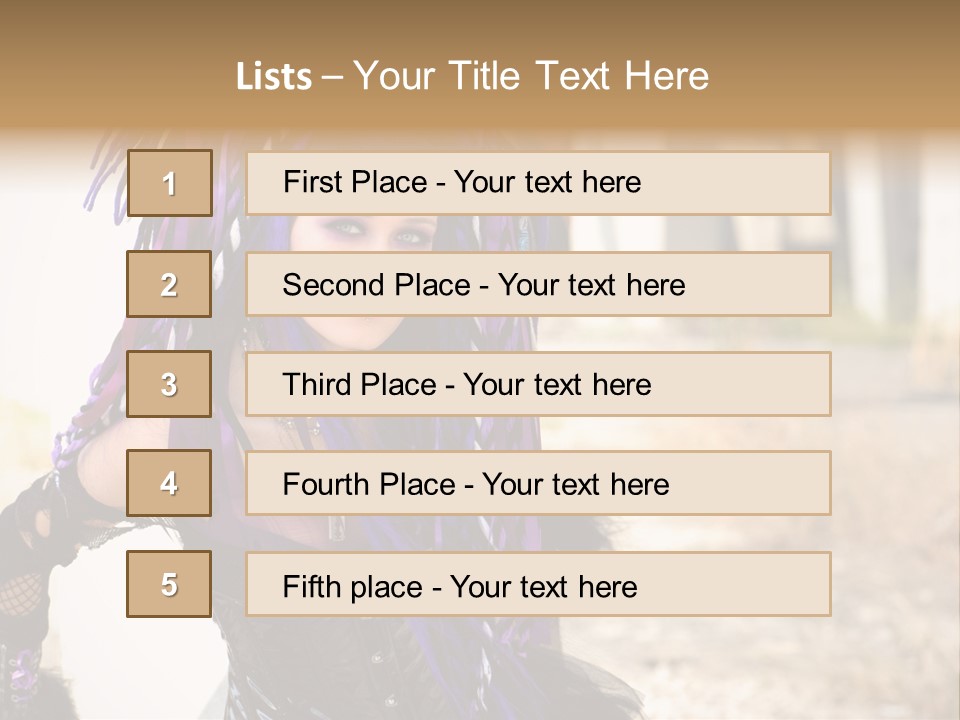Select the Fifth place text bar
960x720 pixels.
538,584
